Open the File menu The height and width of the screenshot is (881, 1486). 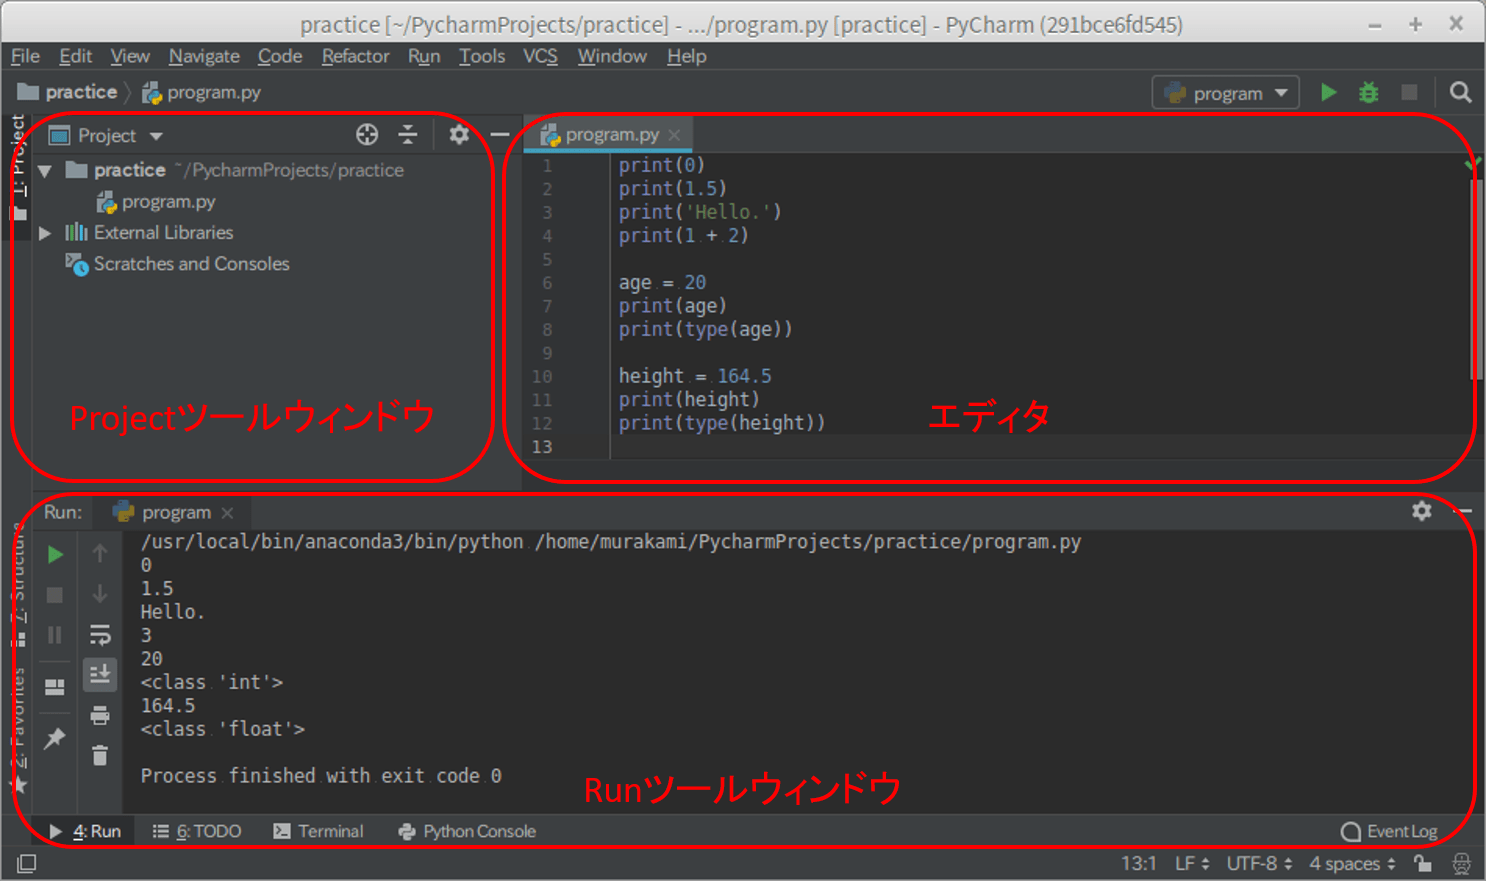coord(25,56)
